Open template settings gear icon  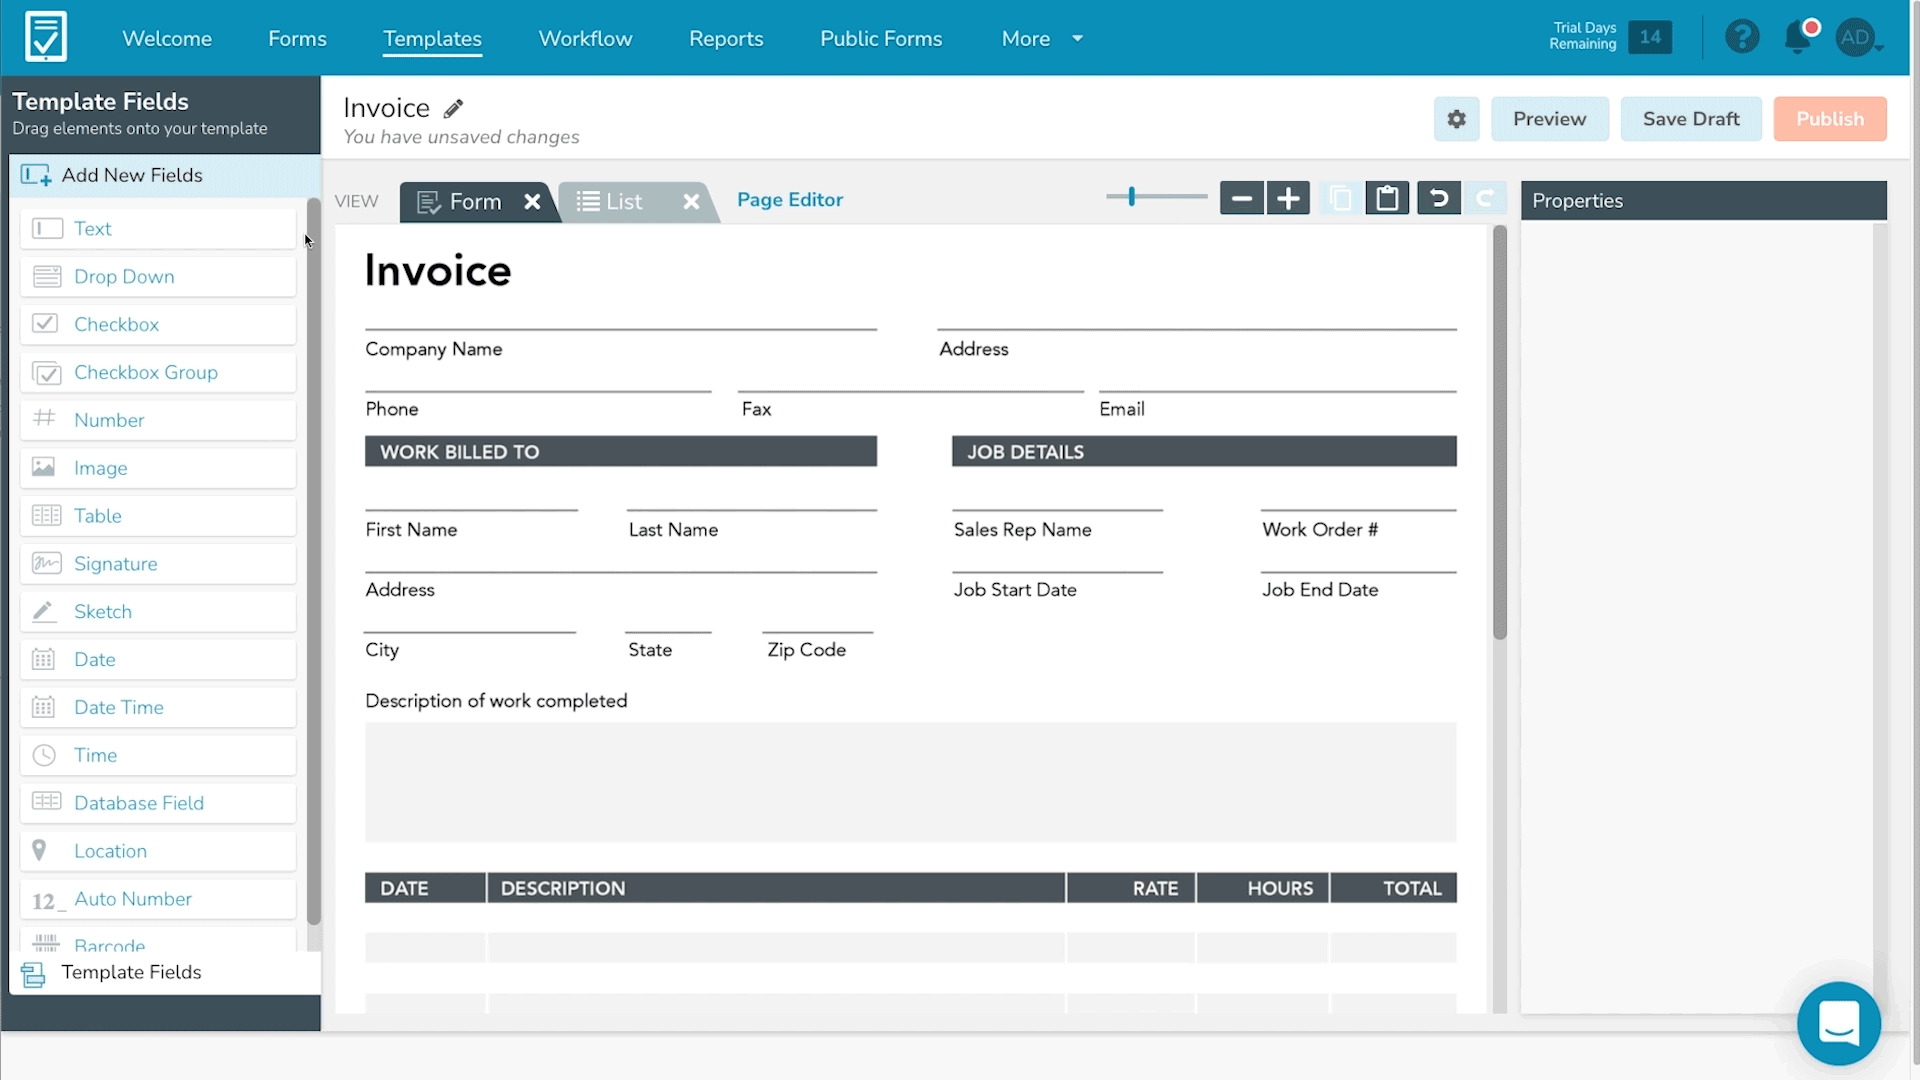[x=1456, y=119]
